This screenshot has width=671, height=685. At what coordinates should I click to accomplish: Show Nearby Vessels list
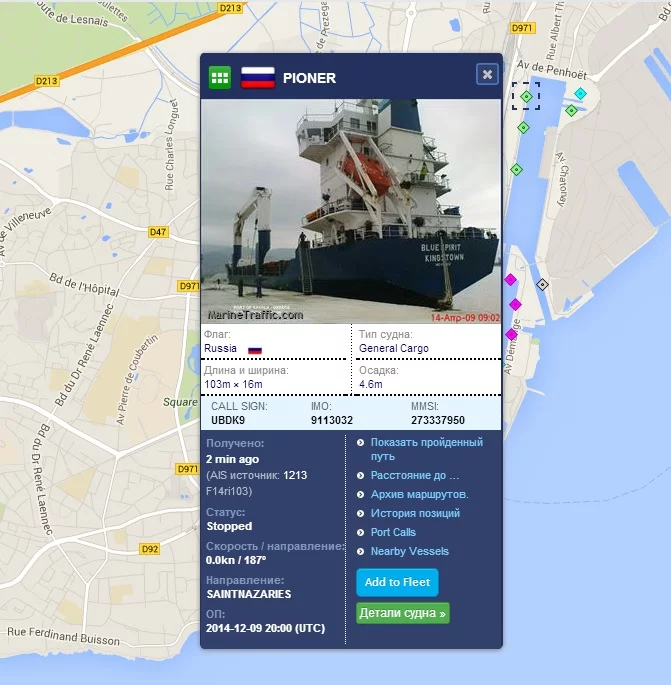tap(409, 551)
